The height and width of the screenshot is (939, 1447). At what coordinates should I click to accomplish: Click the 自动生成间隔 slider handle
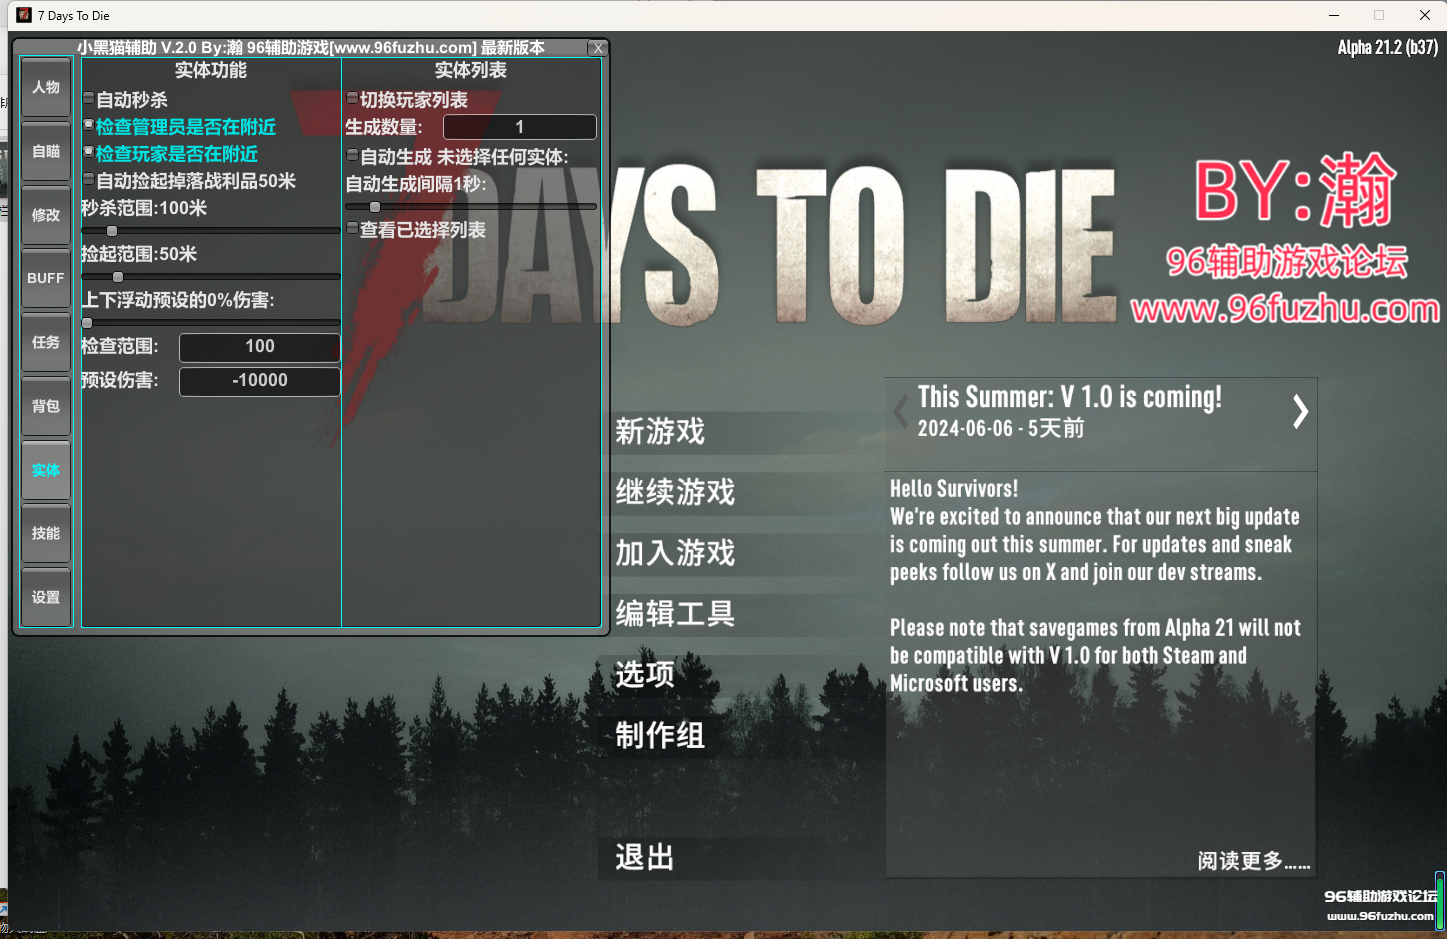pos(375,207)
